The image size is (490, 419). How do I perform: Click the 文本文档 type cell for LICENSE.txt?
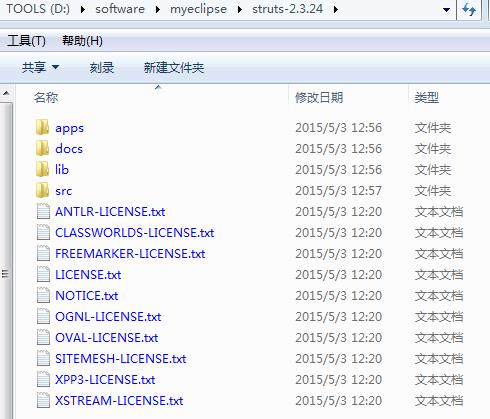click(439, 275)
